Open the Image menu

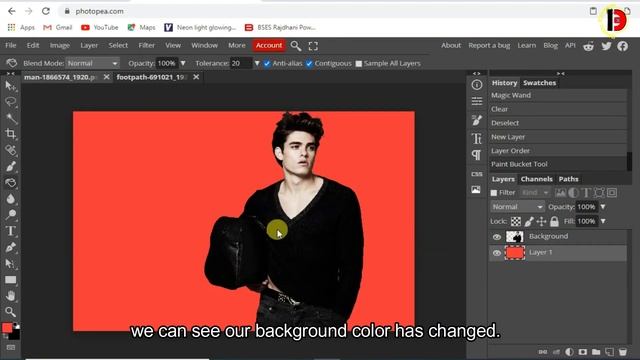coord(60,45)
